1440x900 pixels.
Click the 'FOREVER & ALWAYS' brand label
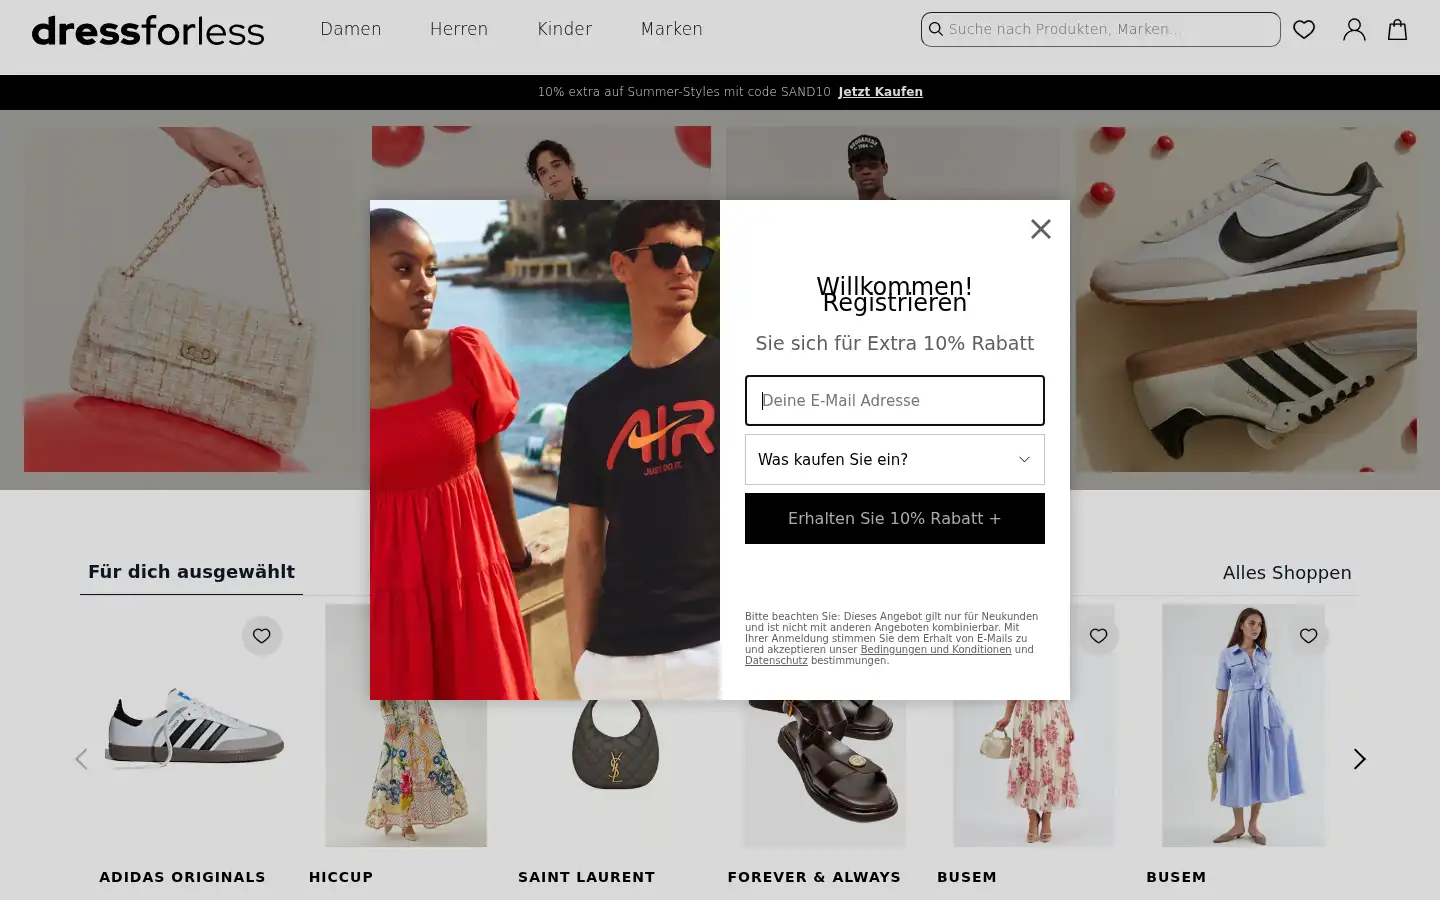click(x=814, y=877)
